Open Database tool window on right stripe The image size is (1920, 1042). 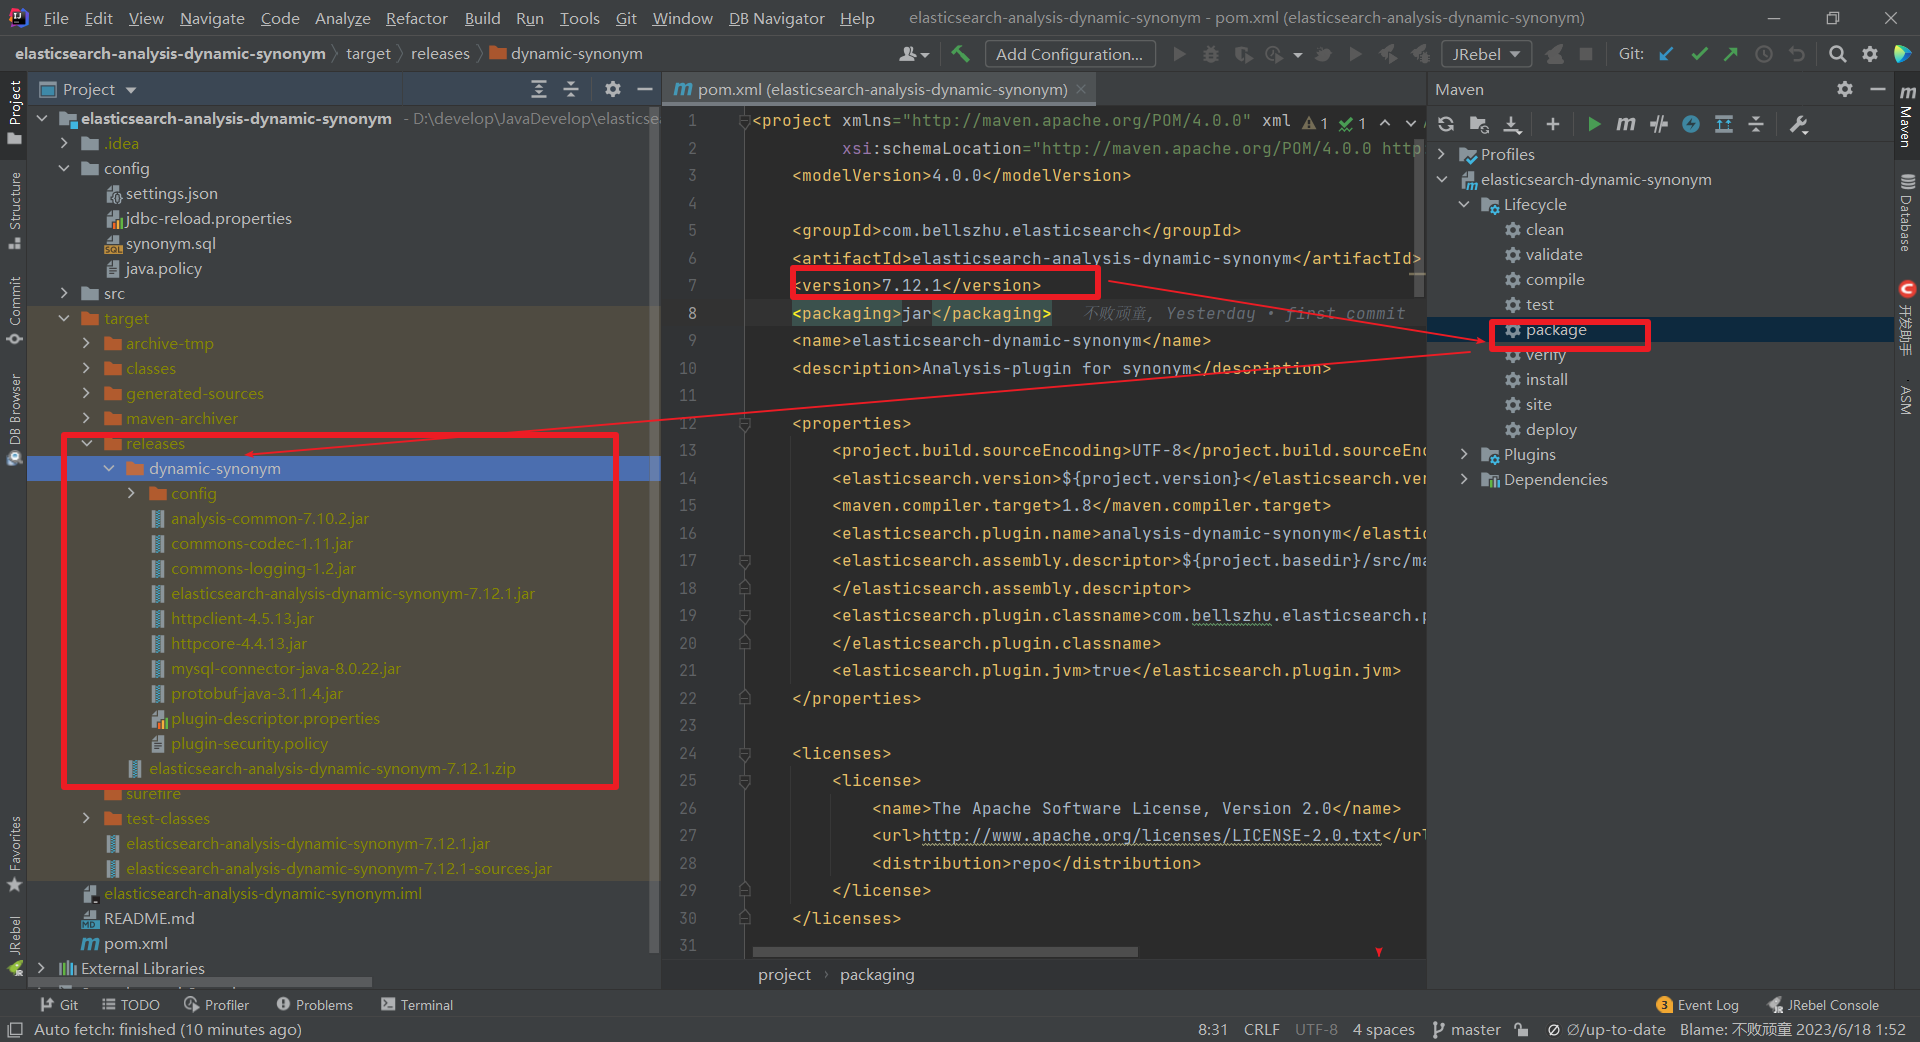click(x=1906, y=214)
